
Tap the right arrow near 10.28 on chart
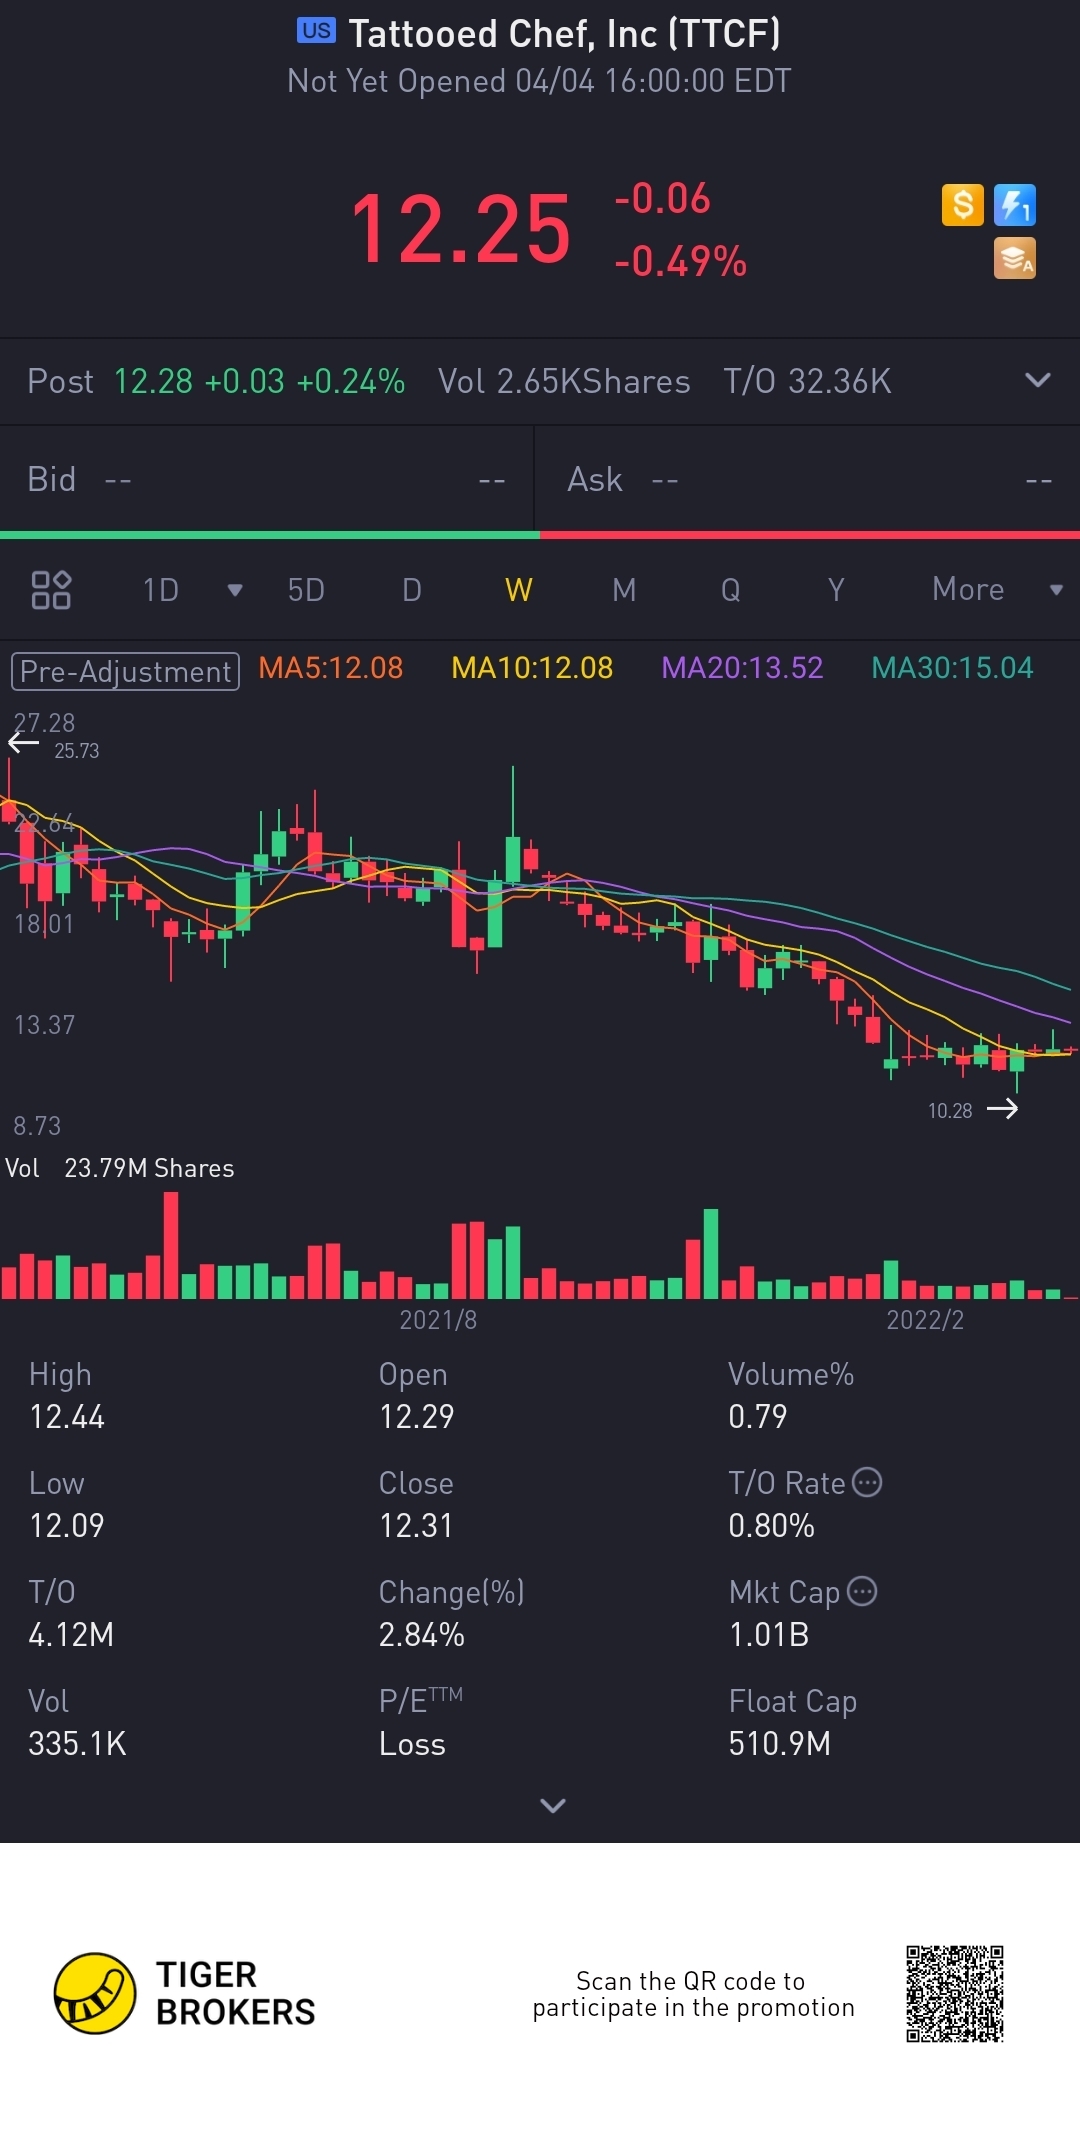(1002, 1108)
